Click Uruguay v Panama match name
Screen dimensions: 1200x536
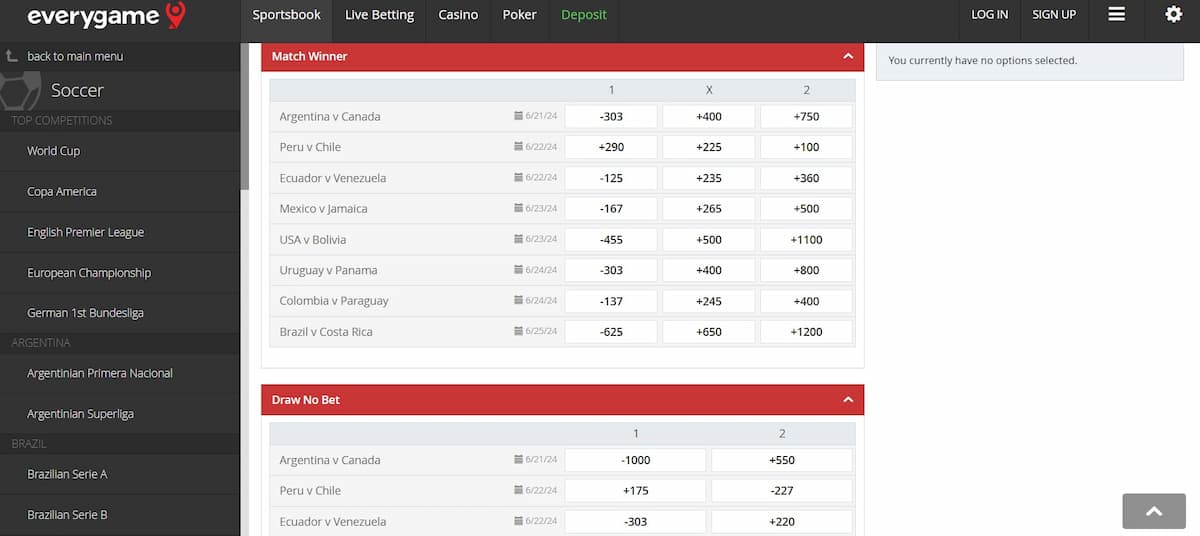329,270
